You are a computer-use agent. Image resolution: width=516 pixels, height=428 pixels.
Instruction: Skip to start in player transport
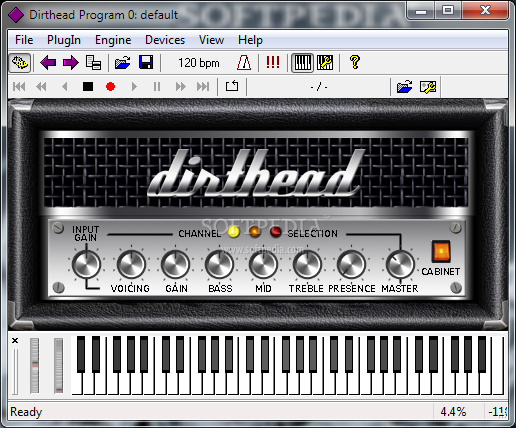point(19,87)
